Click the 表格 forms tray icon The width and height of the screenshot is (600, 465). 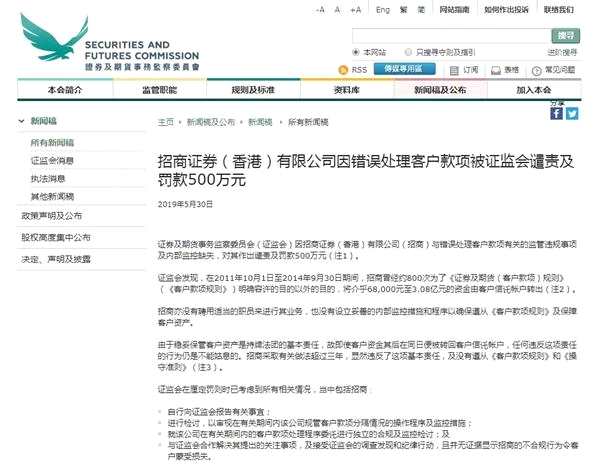[x=496, y=70]
